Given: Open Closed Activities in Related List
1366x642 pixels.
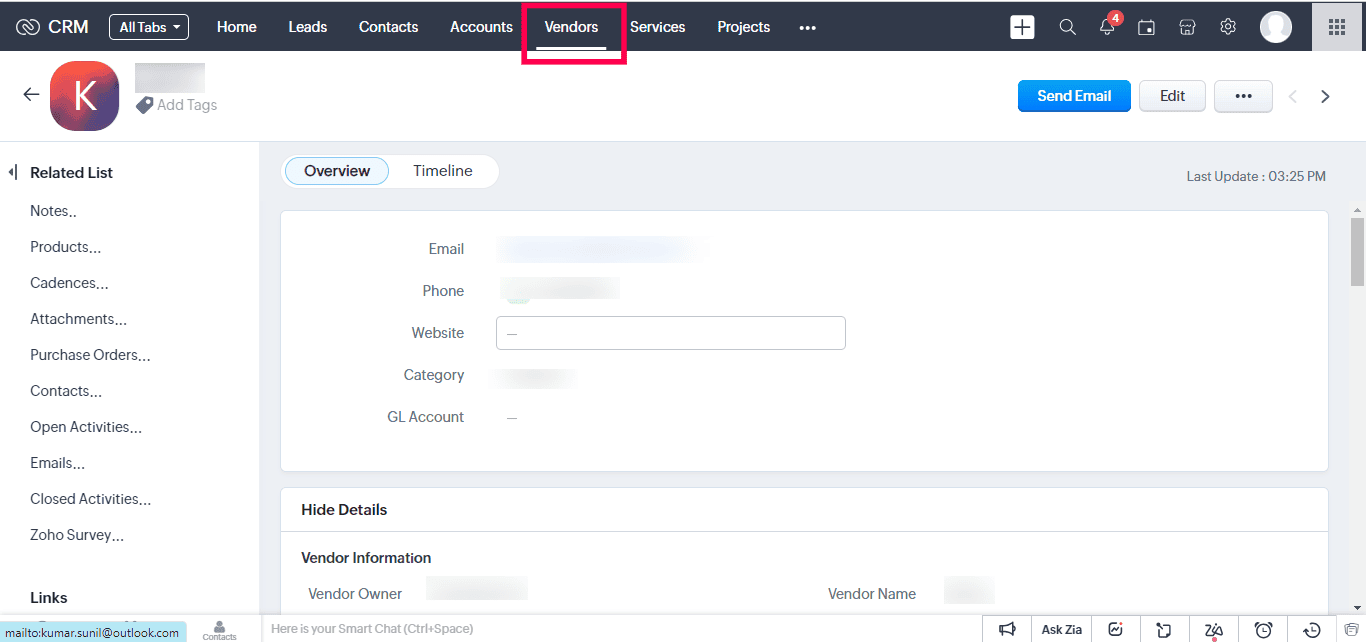Looking at the screenshot, I should 91,499.
